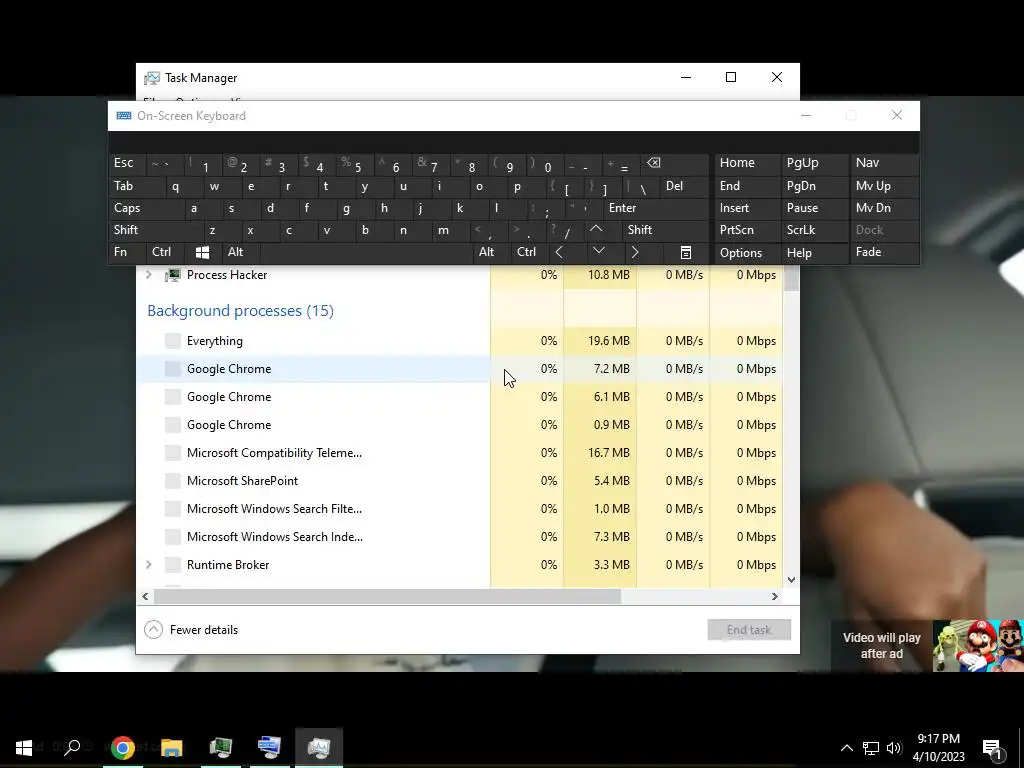Image resolution: width=1024 pixels, height=768 pixels.
Task: Show hidden system tray icons
Action: tap(846, 748)
